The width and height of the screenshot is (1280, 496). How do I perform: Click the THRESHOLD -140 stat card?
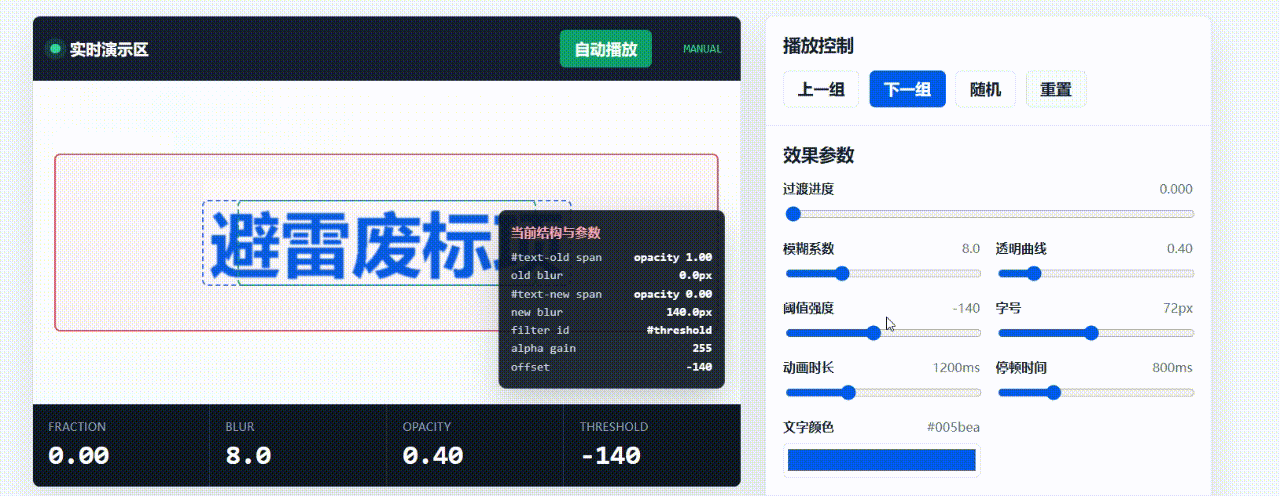pyautogui.click(x=652, y=445)
